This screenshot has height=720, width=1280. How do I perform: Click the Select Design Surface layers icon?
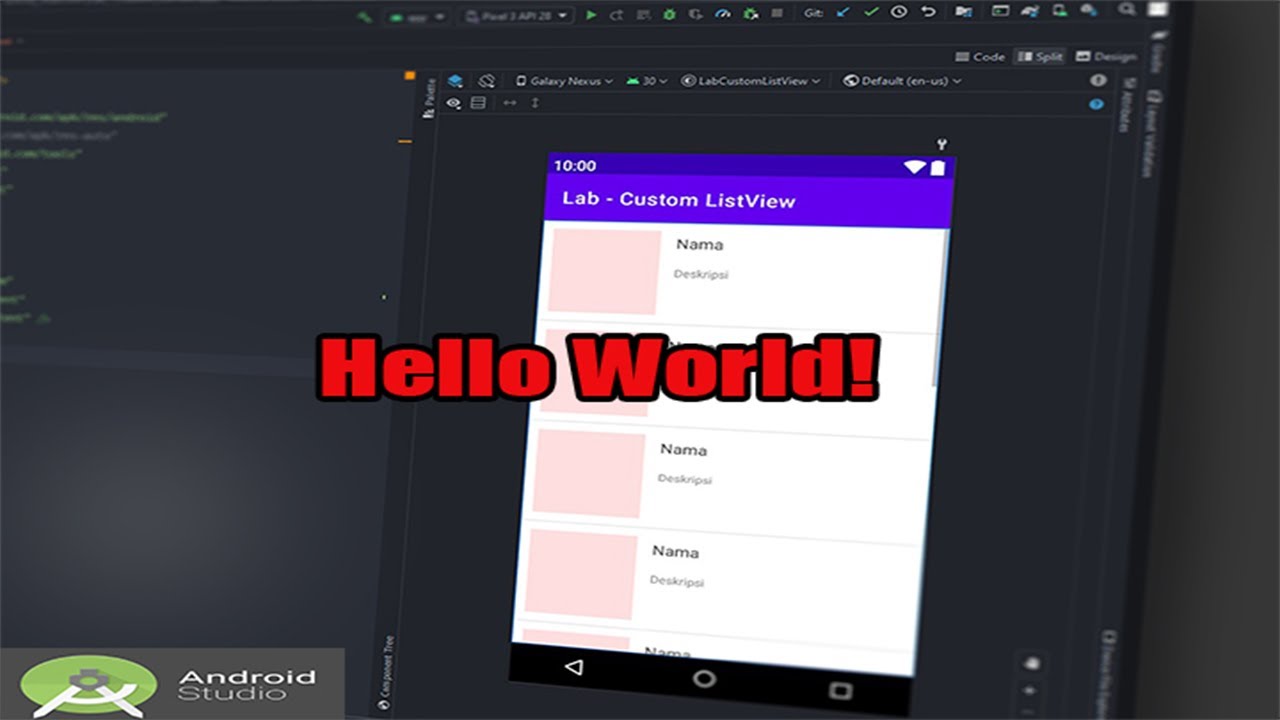(455, 81)
